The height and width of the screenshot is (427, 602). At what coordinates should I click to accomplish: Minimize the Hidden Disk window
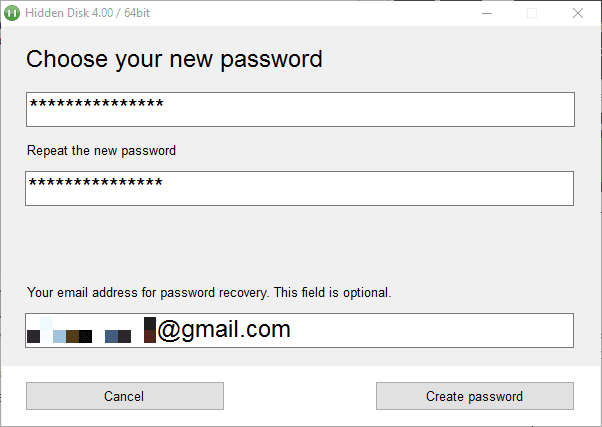485,13
